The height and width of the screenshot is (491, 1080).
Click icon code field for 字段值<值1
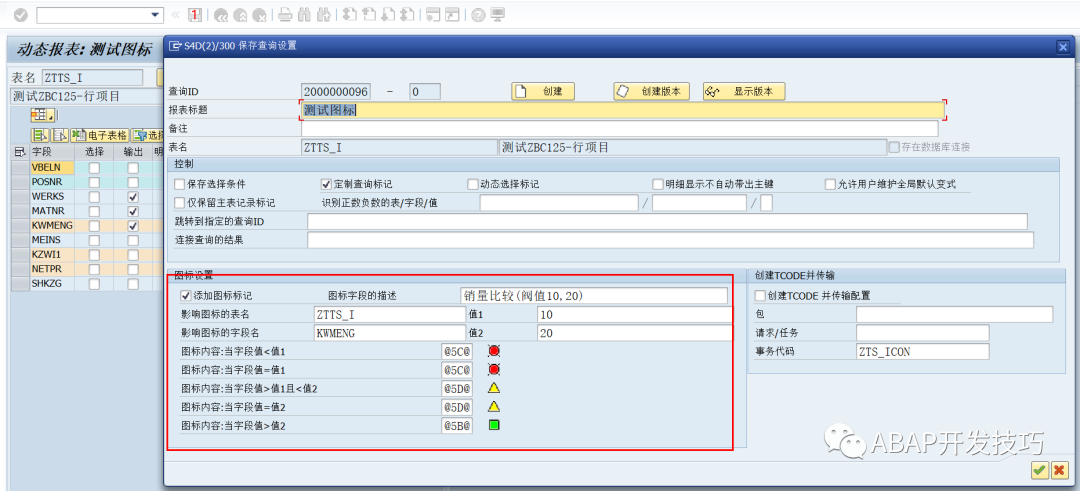click(x=457, y=351)
